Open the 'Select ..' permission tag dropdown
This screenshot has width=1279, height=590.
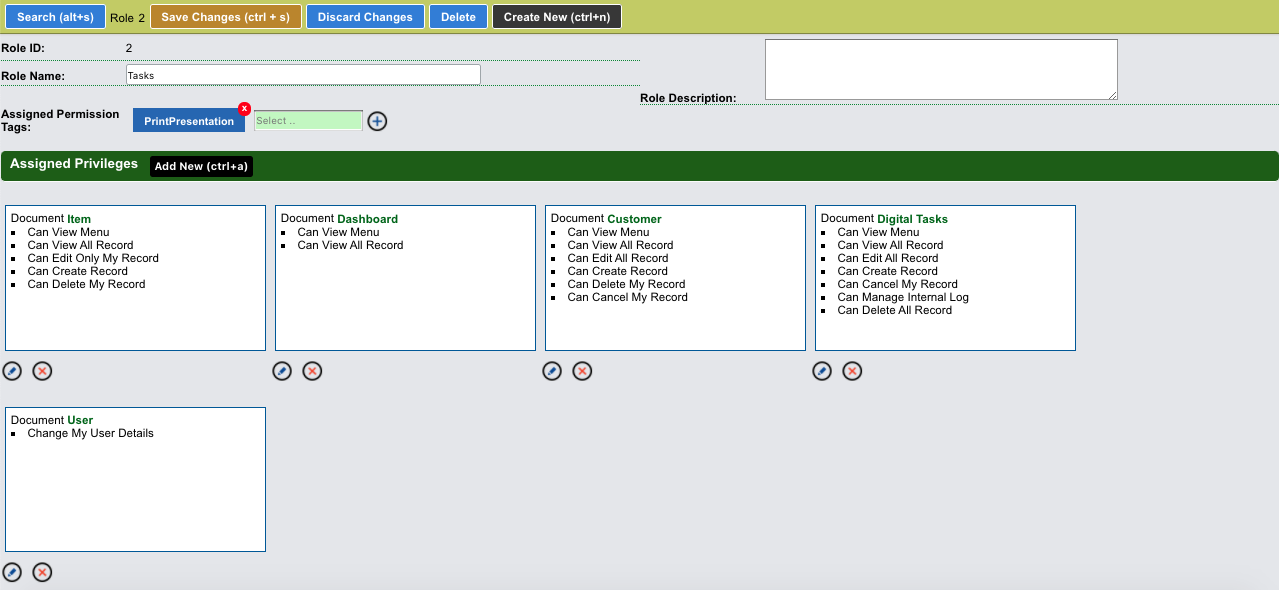[x=307, y=119]
